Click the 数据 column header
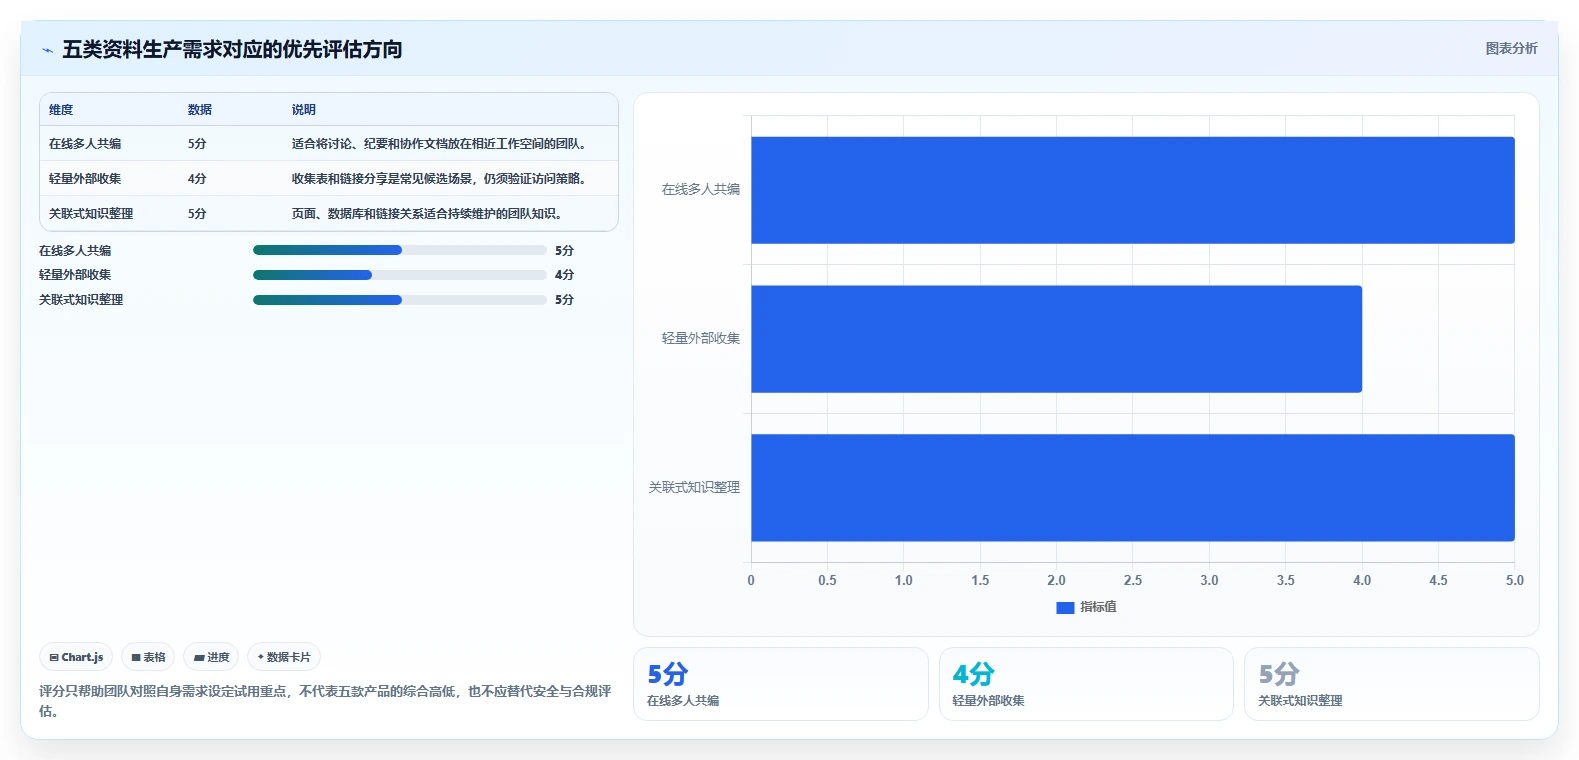This screenshot has height=760, width=1579. (x=200, y=110)
